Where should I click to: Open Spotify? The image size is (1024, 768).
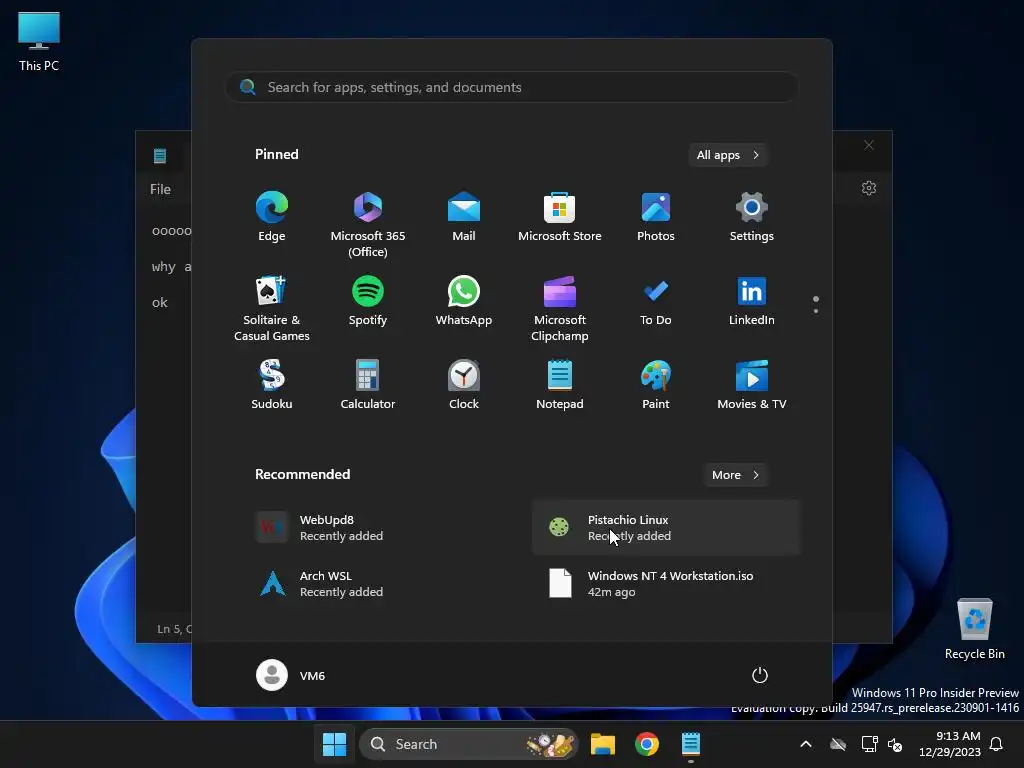click(x=368, y=301)
